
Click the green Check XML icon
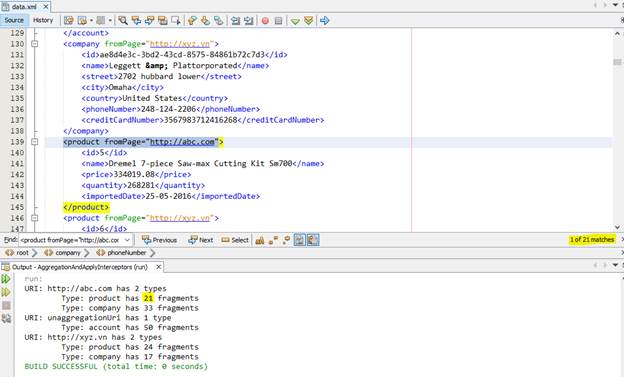pyautogui.click(x=295, y=21)
